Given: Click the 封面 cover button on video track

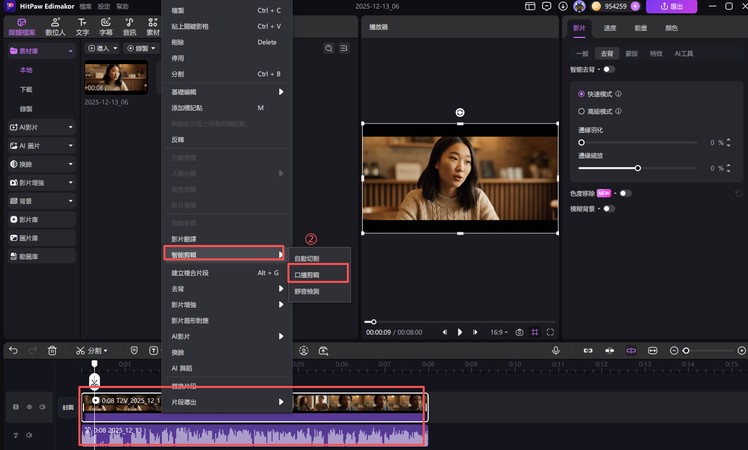Looking at the screenshot, I should [68, 407].
